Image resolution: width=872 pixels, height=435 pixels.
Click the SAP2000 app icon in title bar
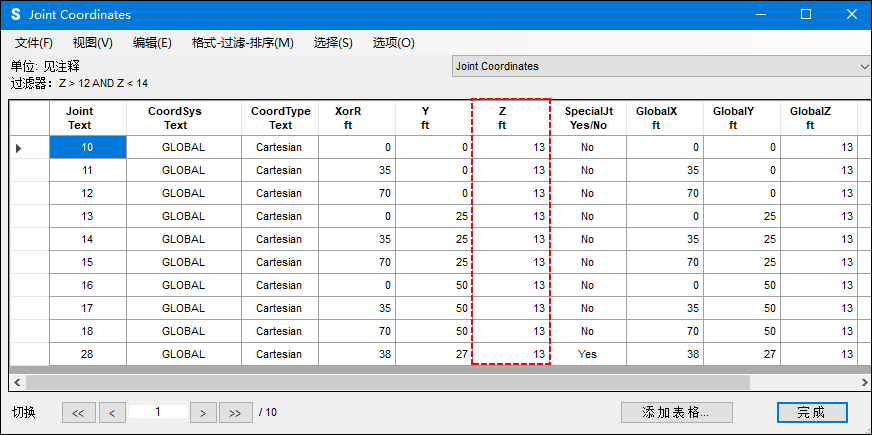click(15, 15)
